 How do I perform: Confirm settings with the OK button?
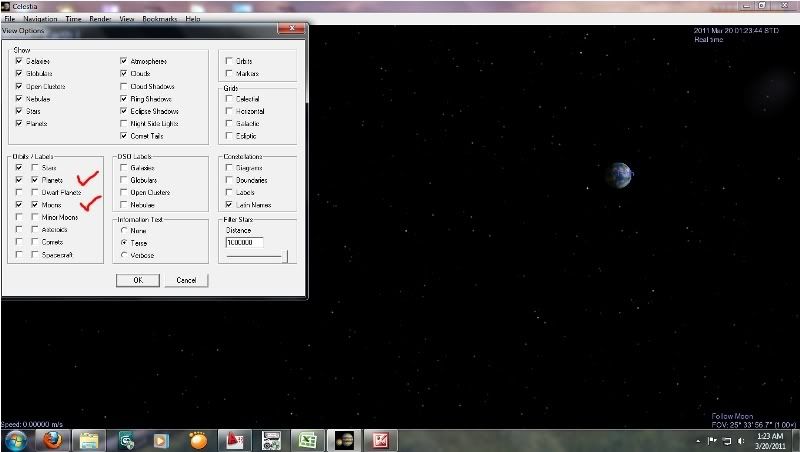tap(138, 280)
